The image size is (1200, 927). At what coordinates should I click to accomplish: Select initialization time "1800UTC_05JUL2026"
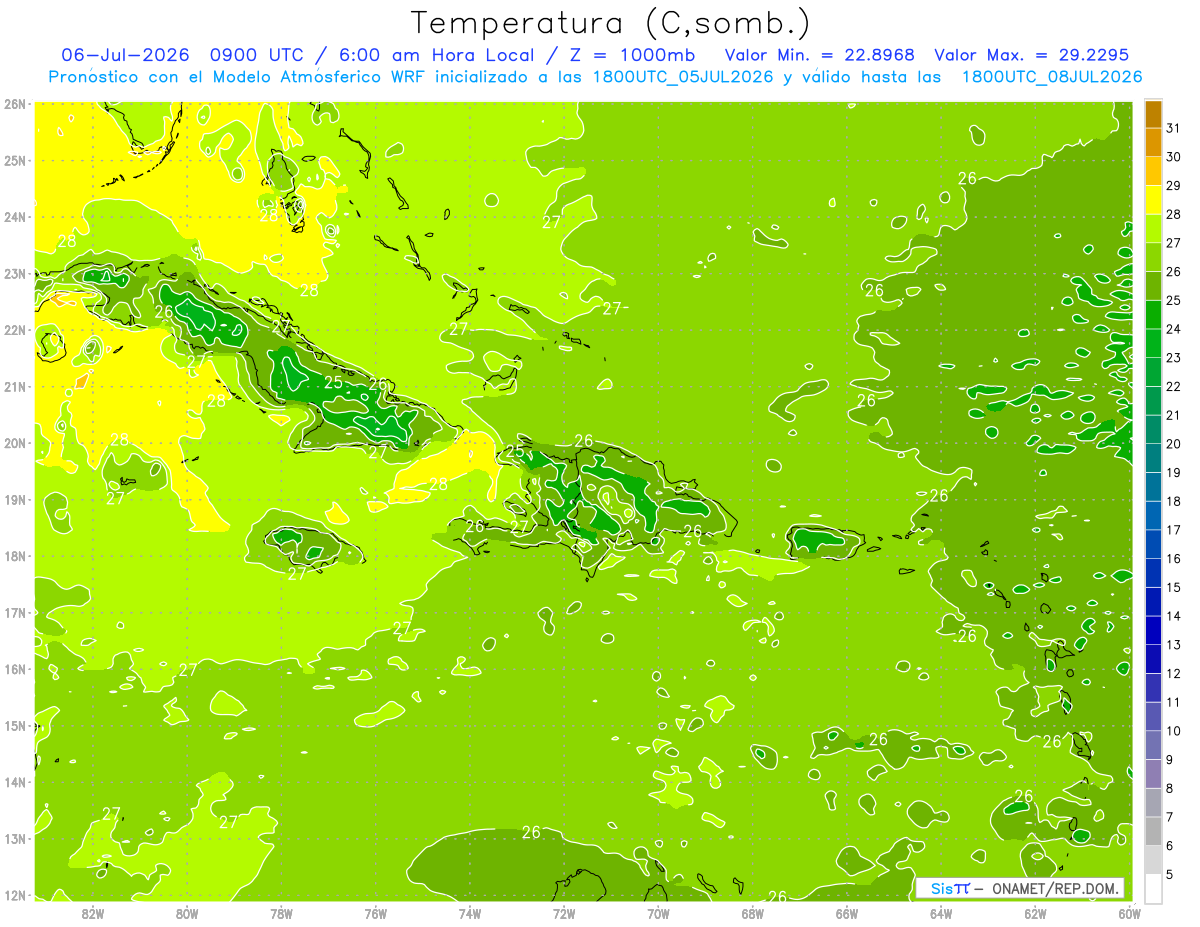tap(683, 77)
